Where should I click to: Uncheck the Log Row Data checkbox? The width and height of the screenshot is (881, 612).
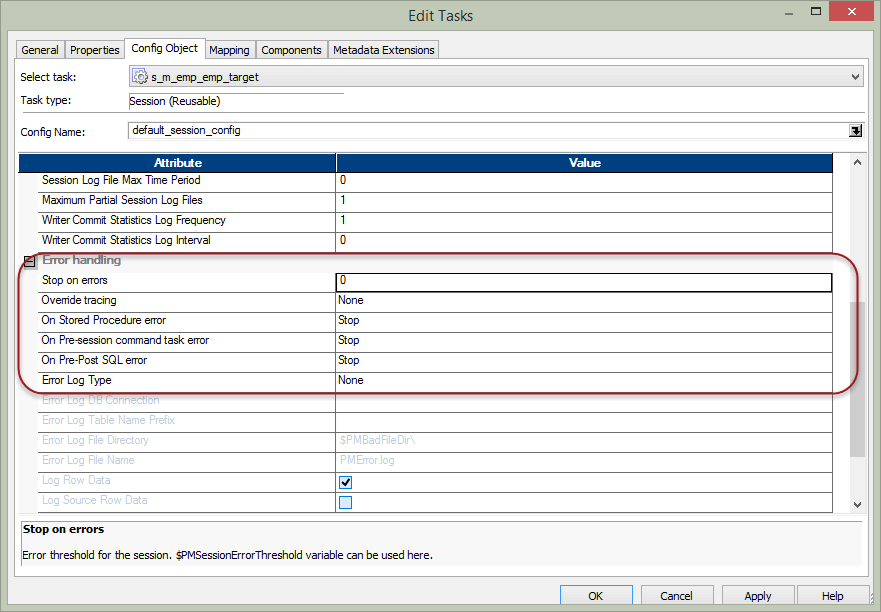click(346, 482)
